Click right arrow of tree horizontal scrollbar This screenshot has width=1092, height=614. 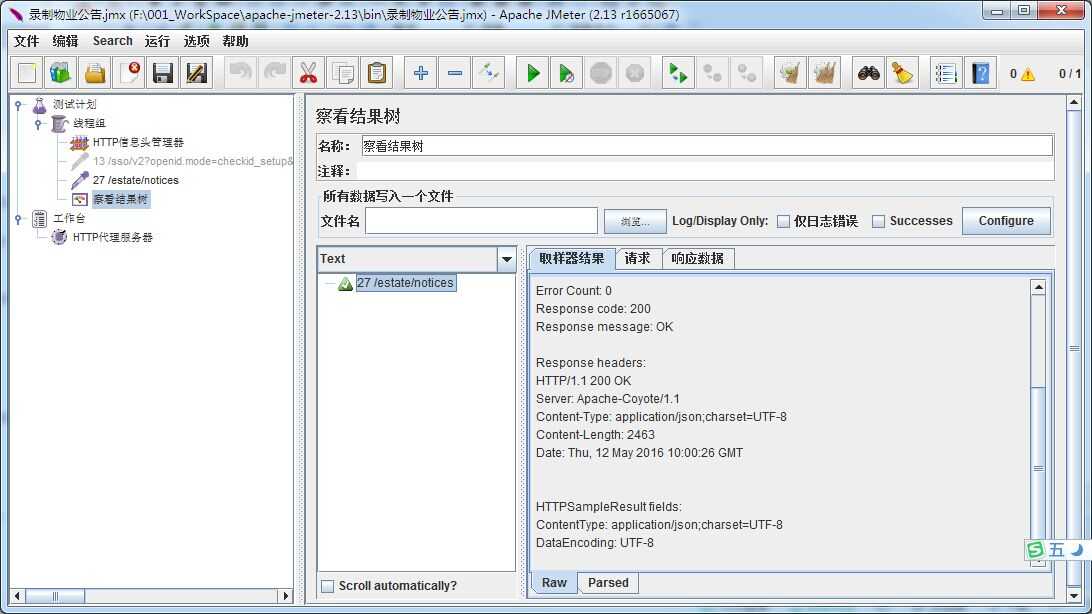click(x=284, y=596)
